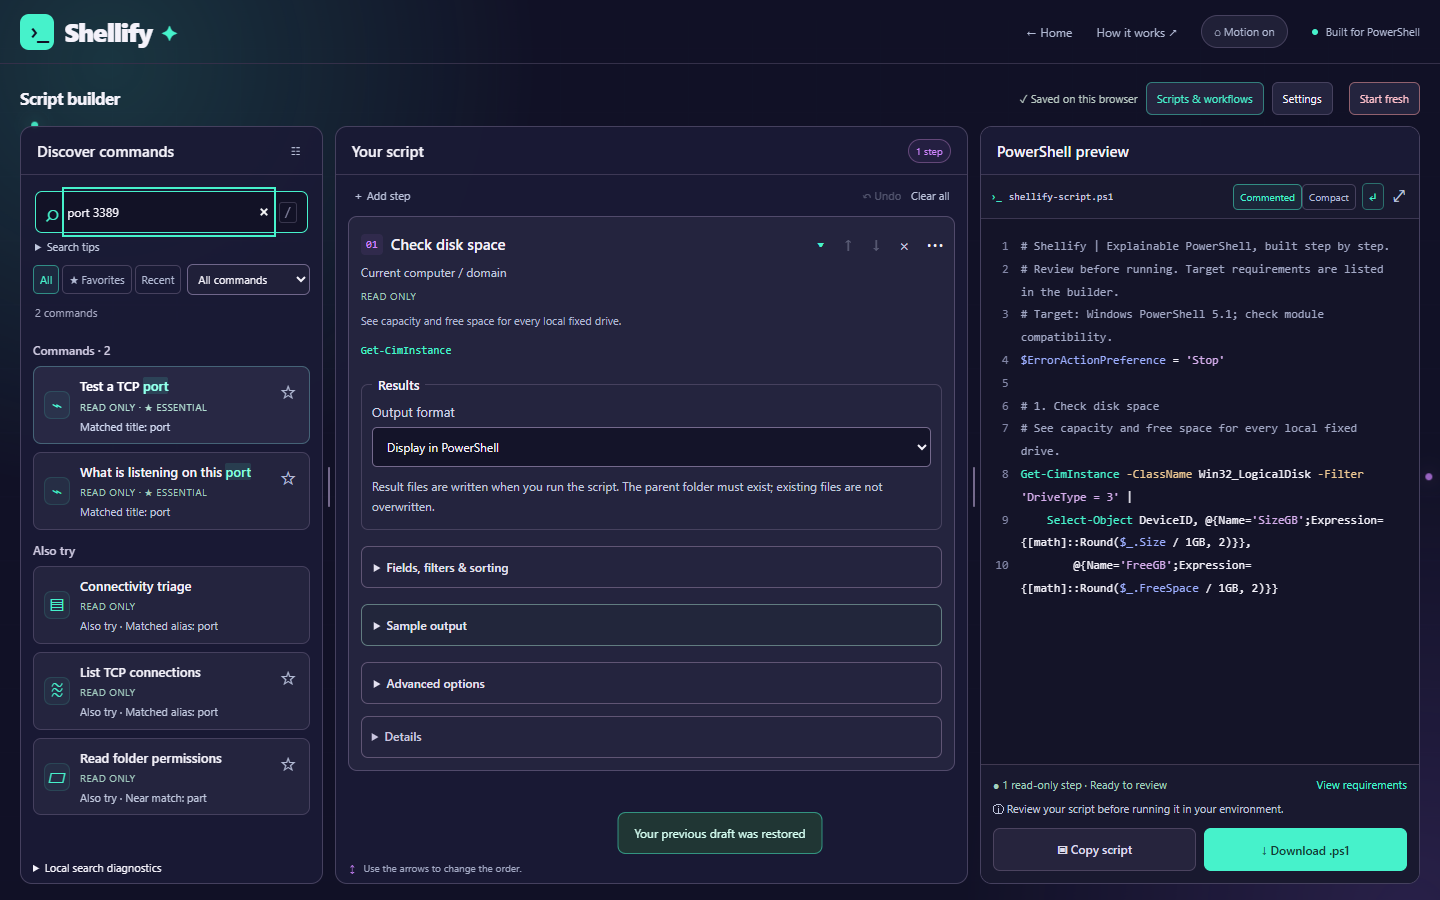Toggle the Discover commands list layout icon
The width and height of the screenshot is (1440, 900).
tap(296, 151)
